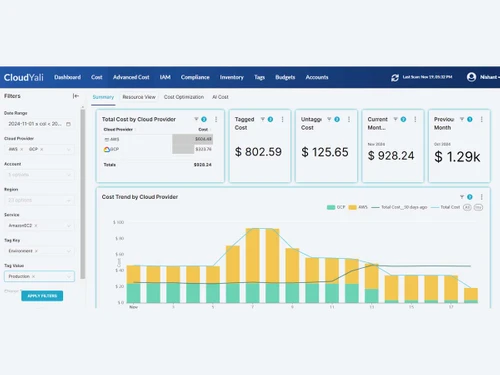Click filter icon on Cost Trend chart
Viewport: 500px width, 375px height.
click(462, 197)
